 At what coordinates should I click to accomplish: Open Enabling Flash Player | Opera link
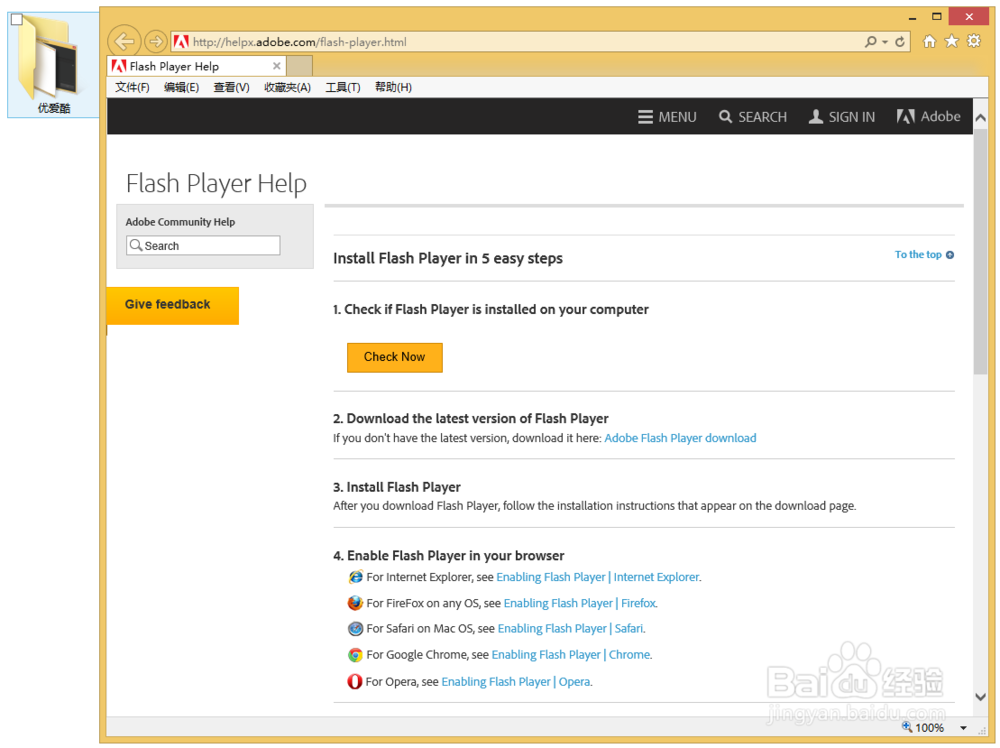516,682
